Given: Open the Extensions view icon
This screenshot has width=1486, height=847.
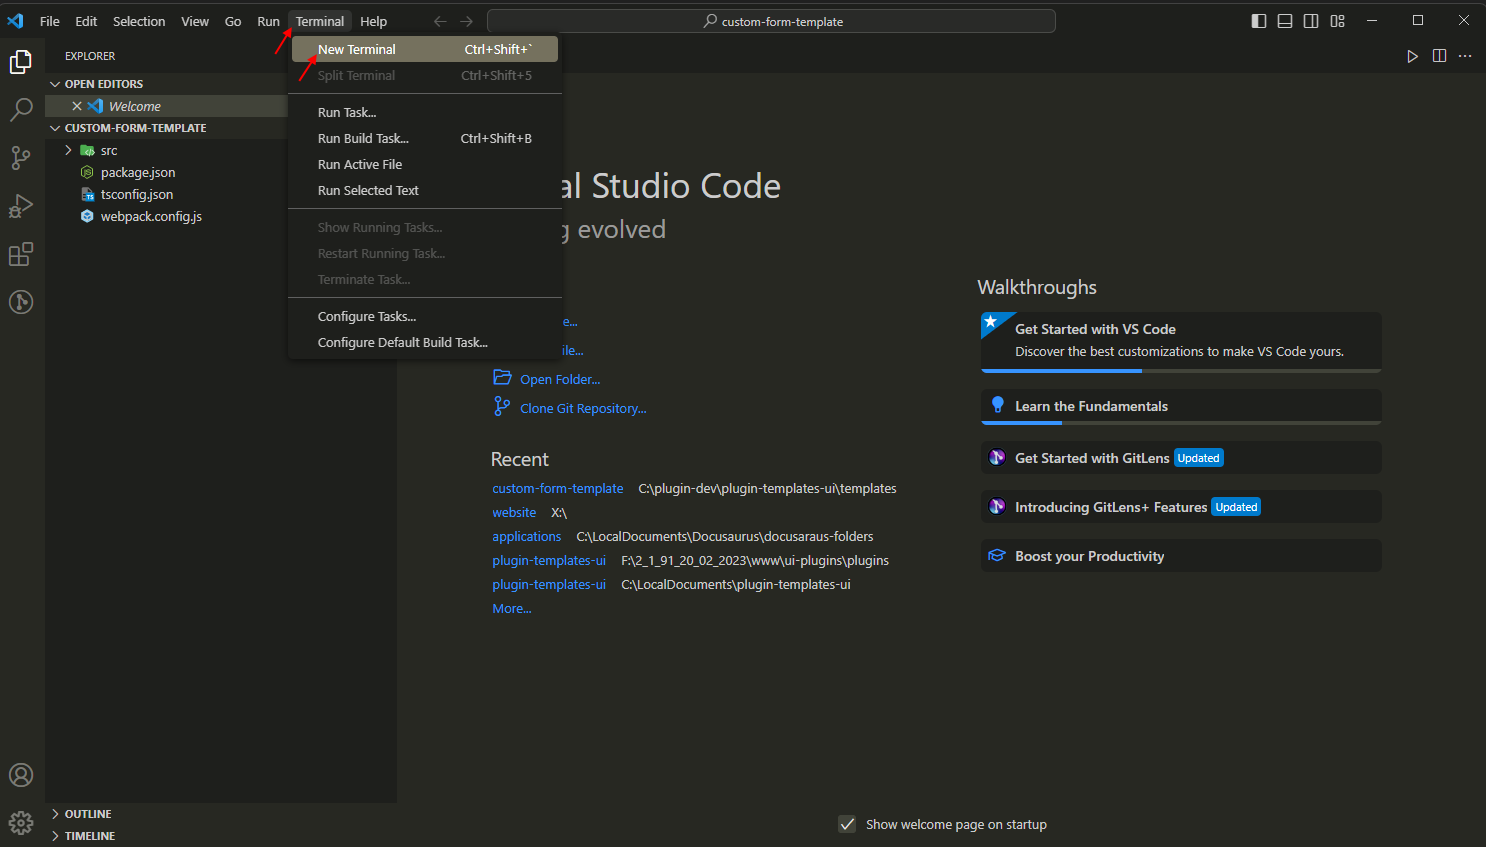Looking at the screenshot, I should [x=21, y=254].
